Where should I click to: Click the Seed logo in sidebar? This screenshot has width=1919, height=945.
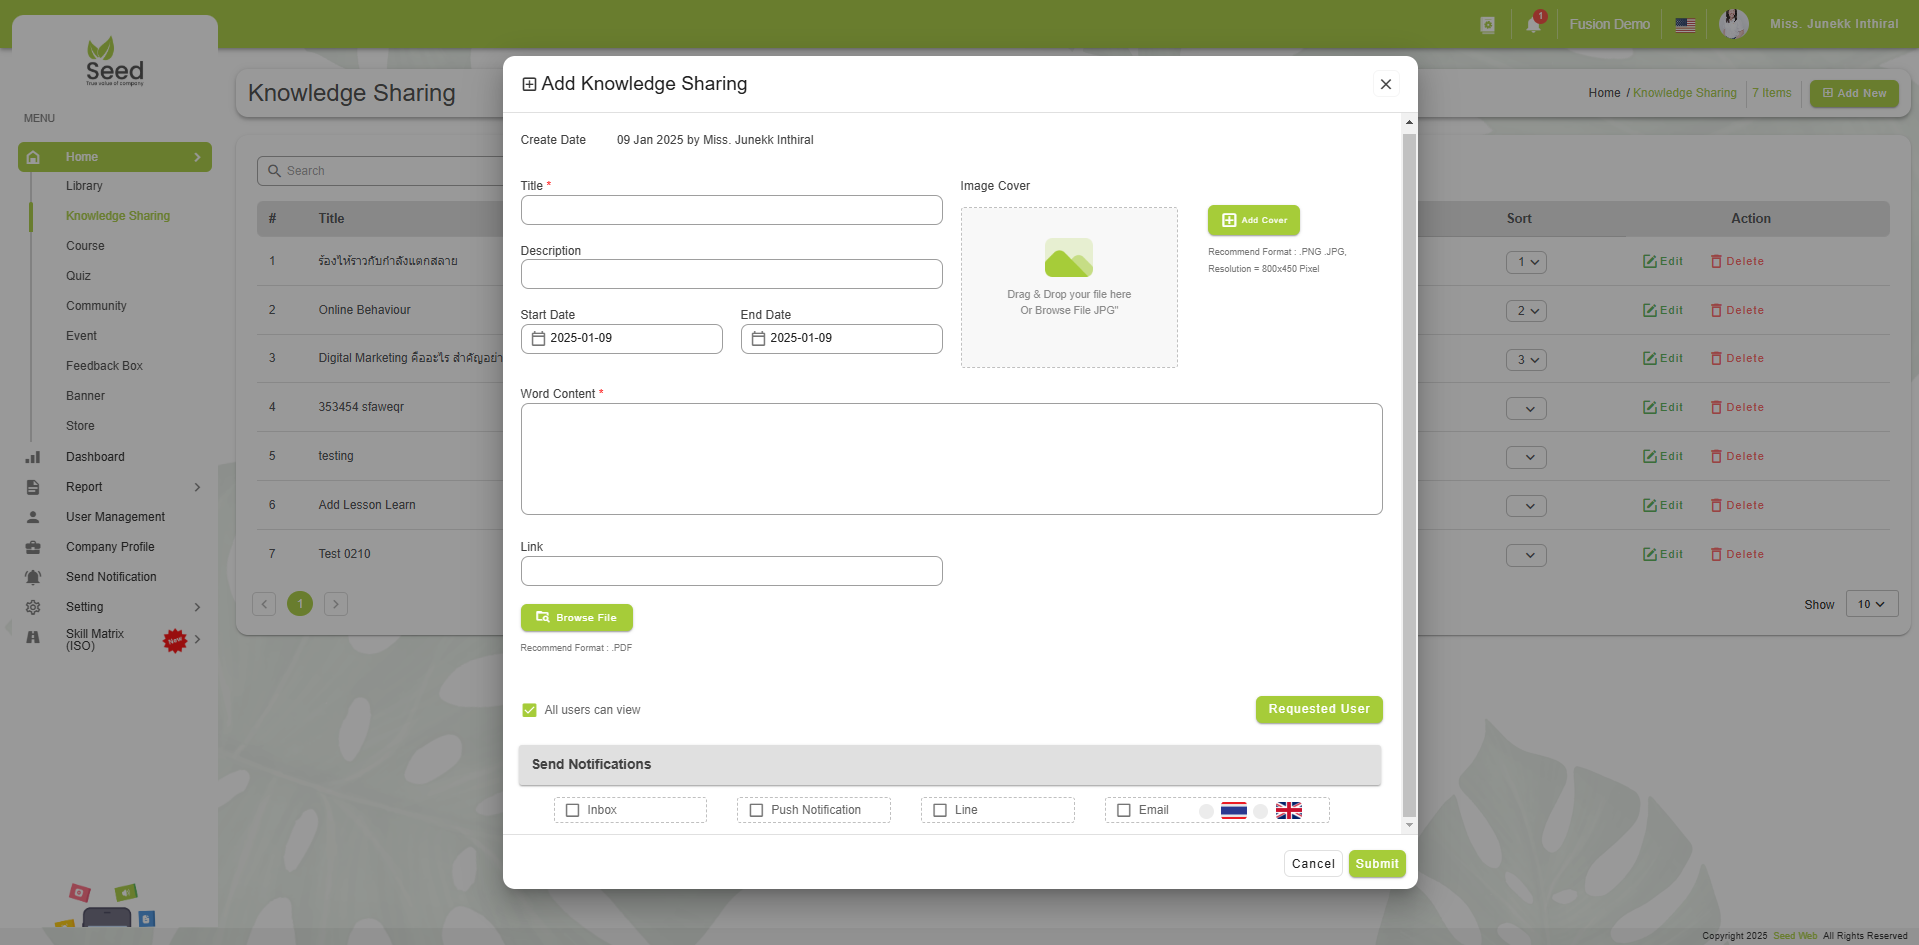pos(115,62)
